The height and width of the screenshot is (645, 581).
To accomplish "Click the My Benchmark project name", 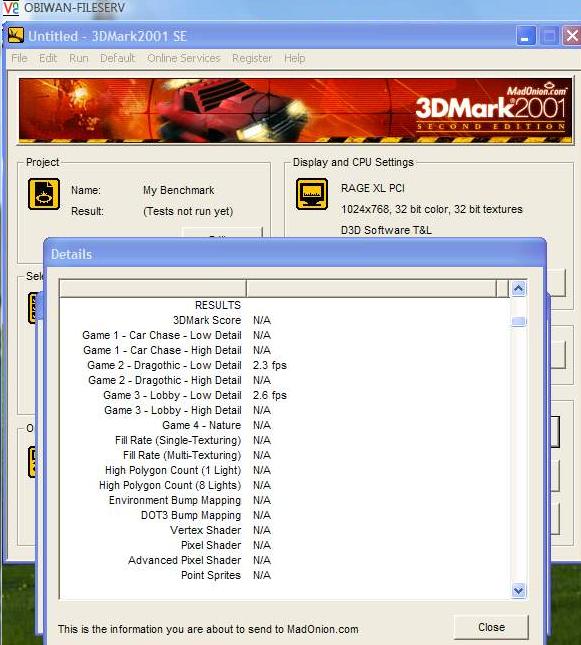I will 179,190.
